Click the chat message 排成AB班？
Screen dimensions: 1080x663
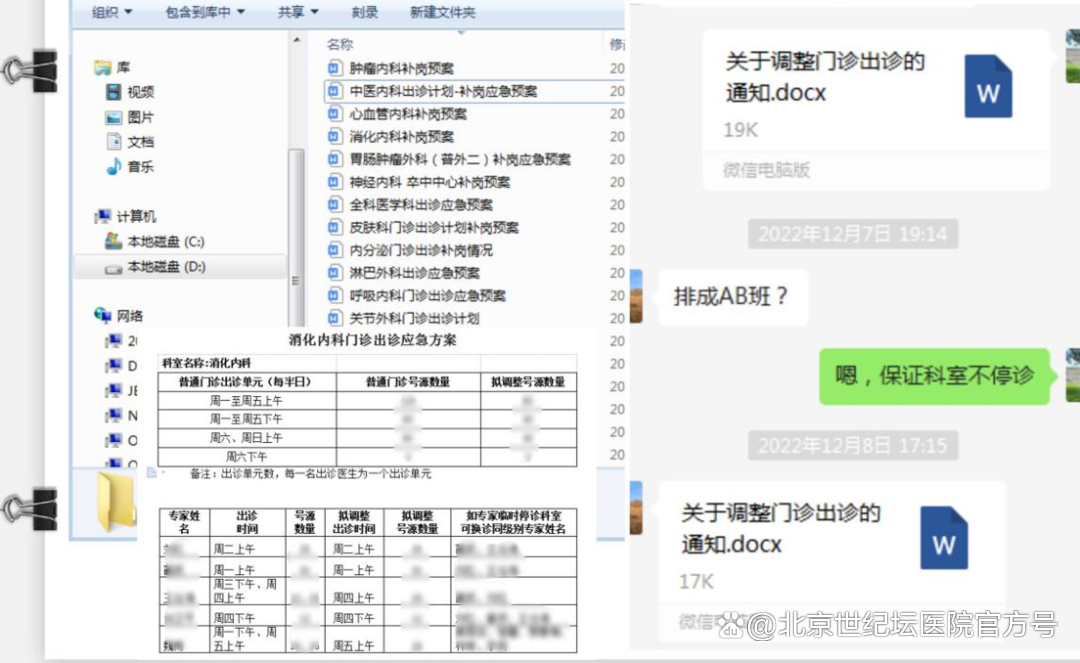731,297
